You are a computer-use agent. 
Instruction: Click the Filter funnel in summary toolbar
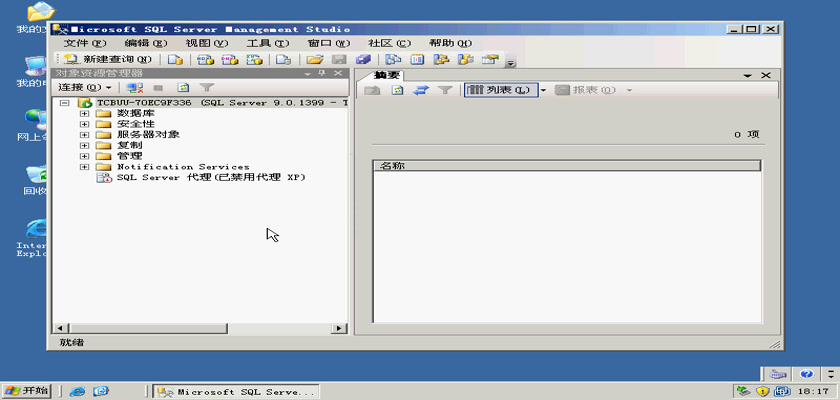pos(445,90)
